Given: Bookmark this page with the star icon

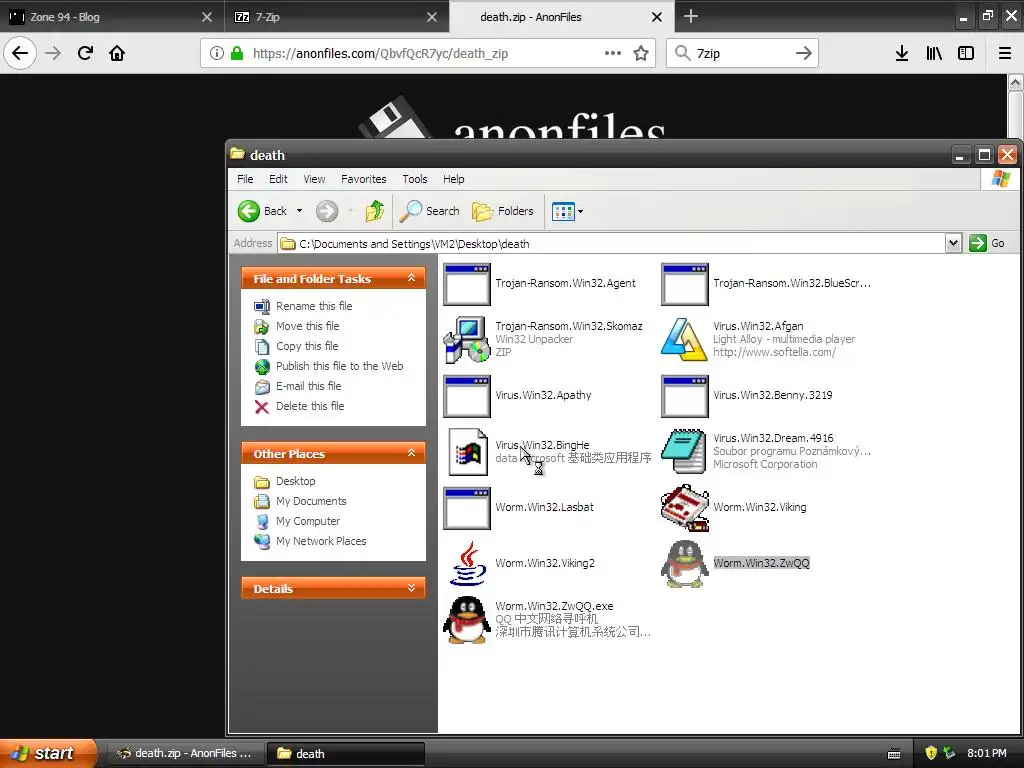Looking at the screenshot, I should (x=641, y=53).
